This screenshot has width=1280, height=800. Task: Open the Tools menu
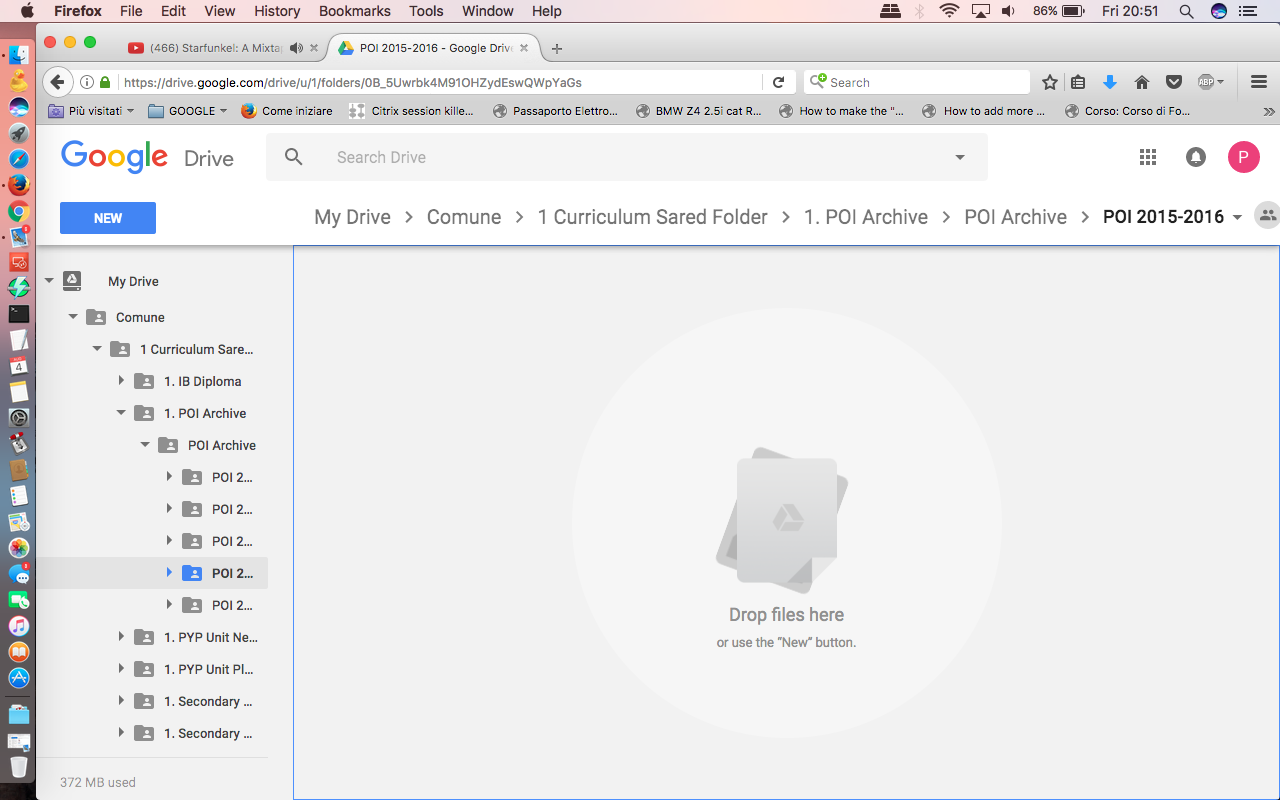[426, 11]
